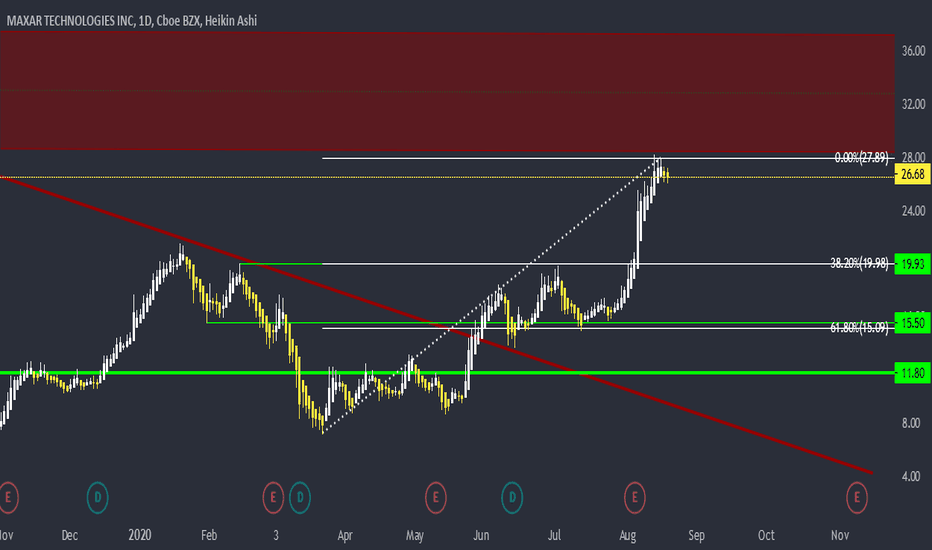The width and height of the screenshot is (932, 550).
Task: Click the green 11.80 price label
Action: pos(912,373)
